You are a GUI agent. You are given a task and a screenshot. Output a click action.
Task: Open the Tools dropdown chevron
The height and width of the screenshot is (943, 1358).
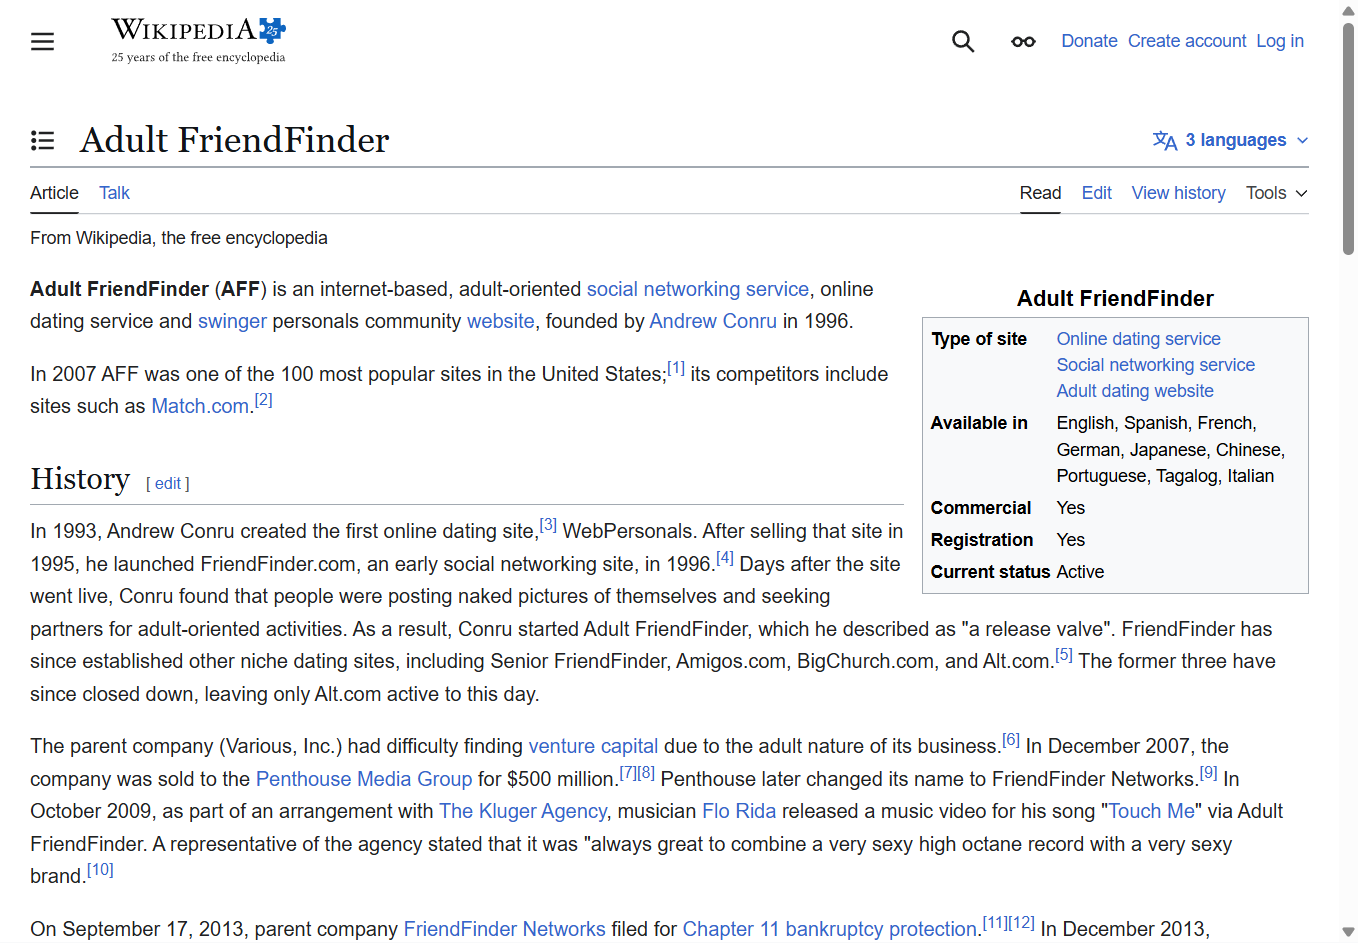point(1301,193)
